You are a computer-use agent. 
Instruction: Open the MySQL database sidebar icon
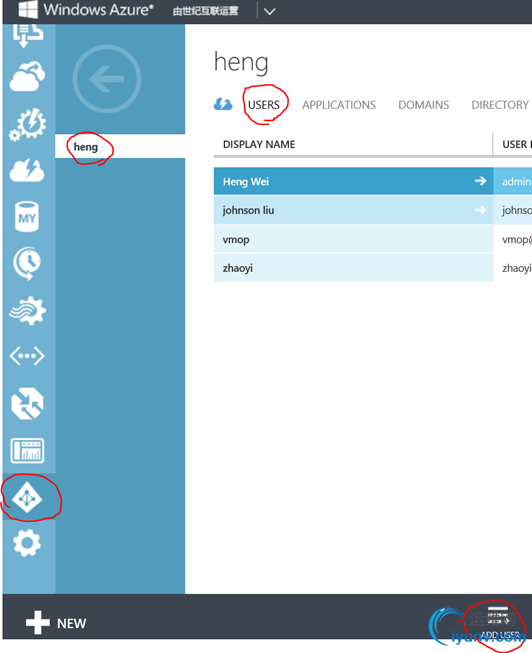point(27,217)
